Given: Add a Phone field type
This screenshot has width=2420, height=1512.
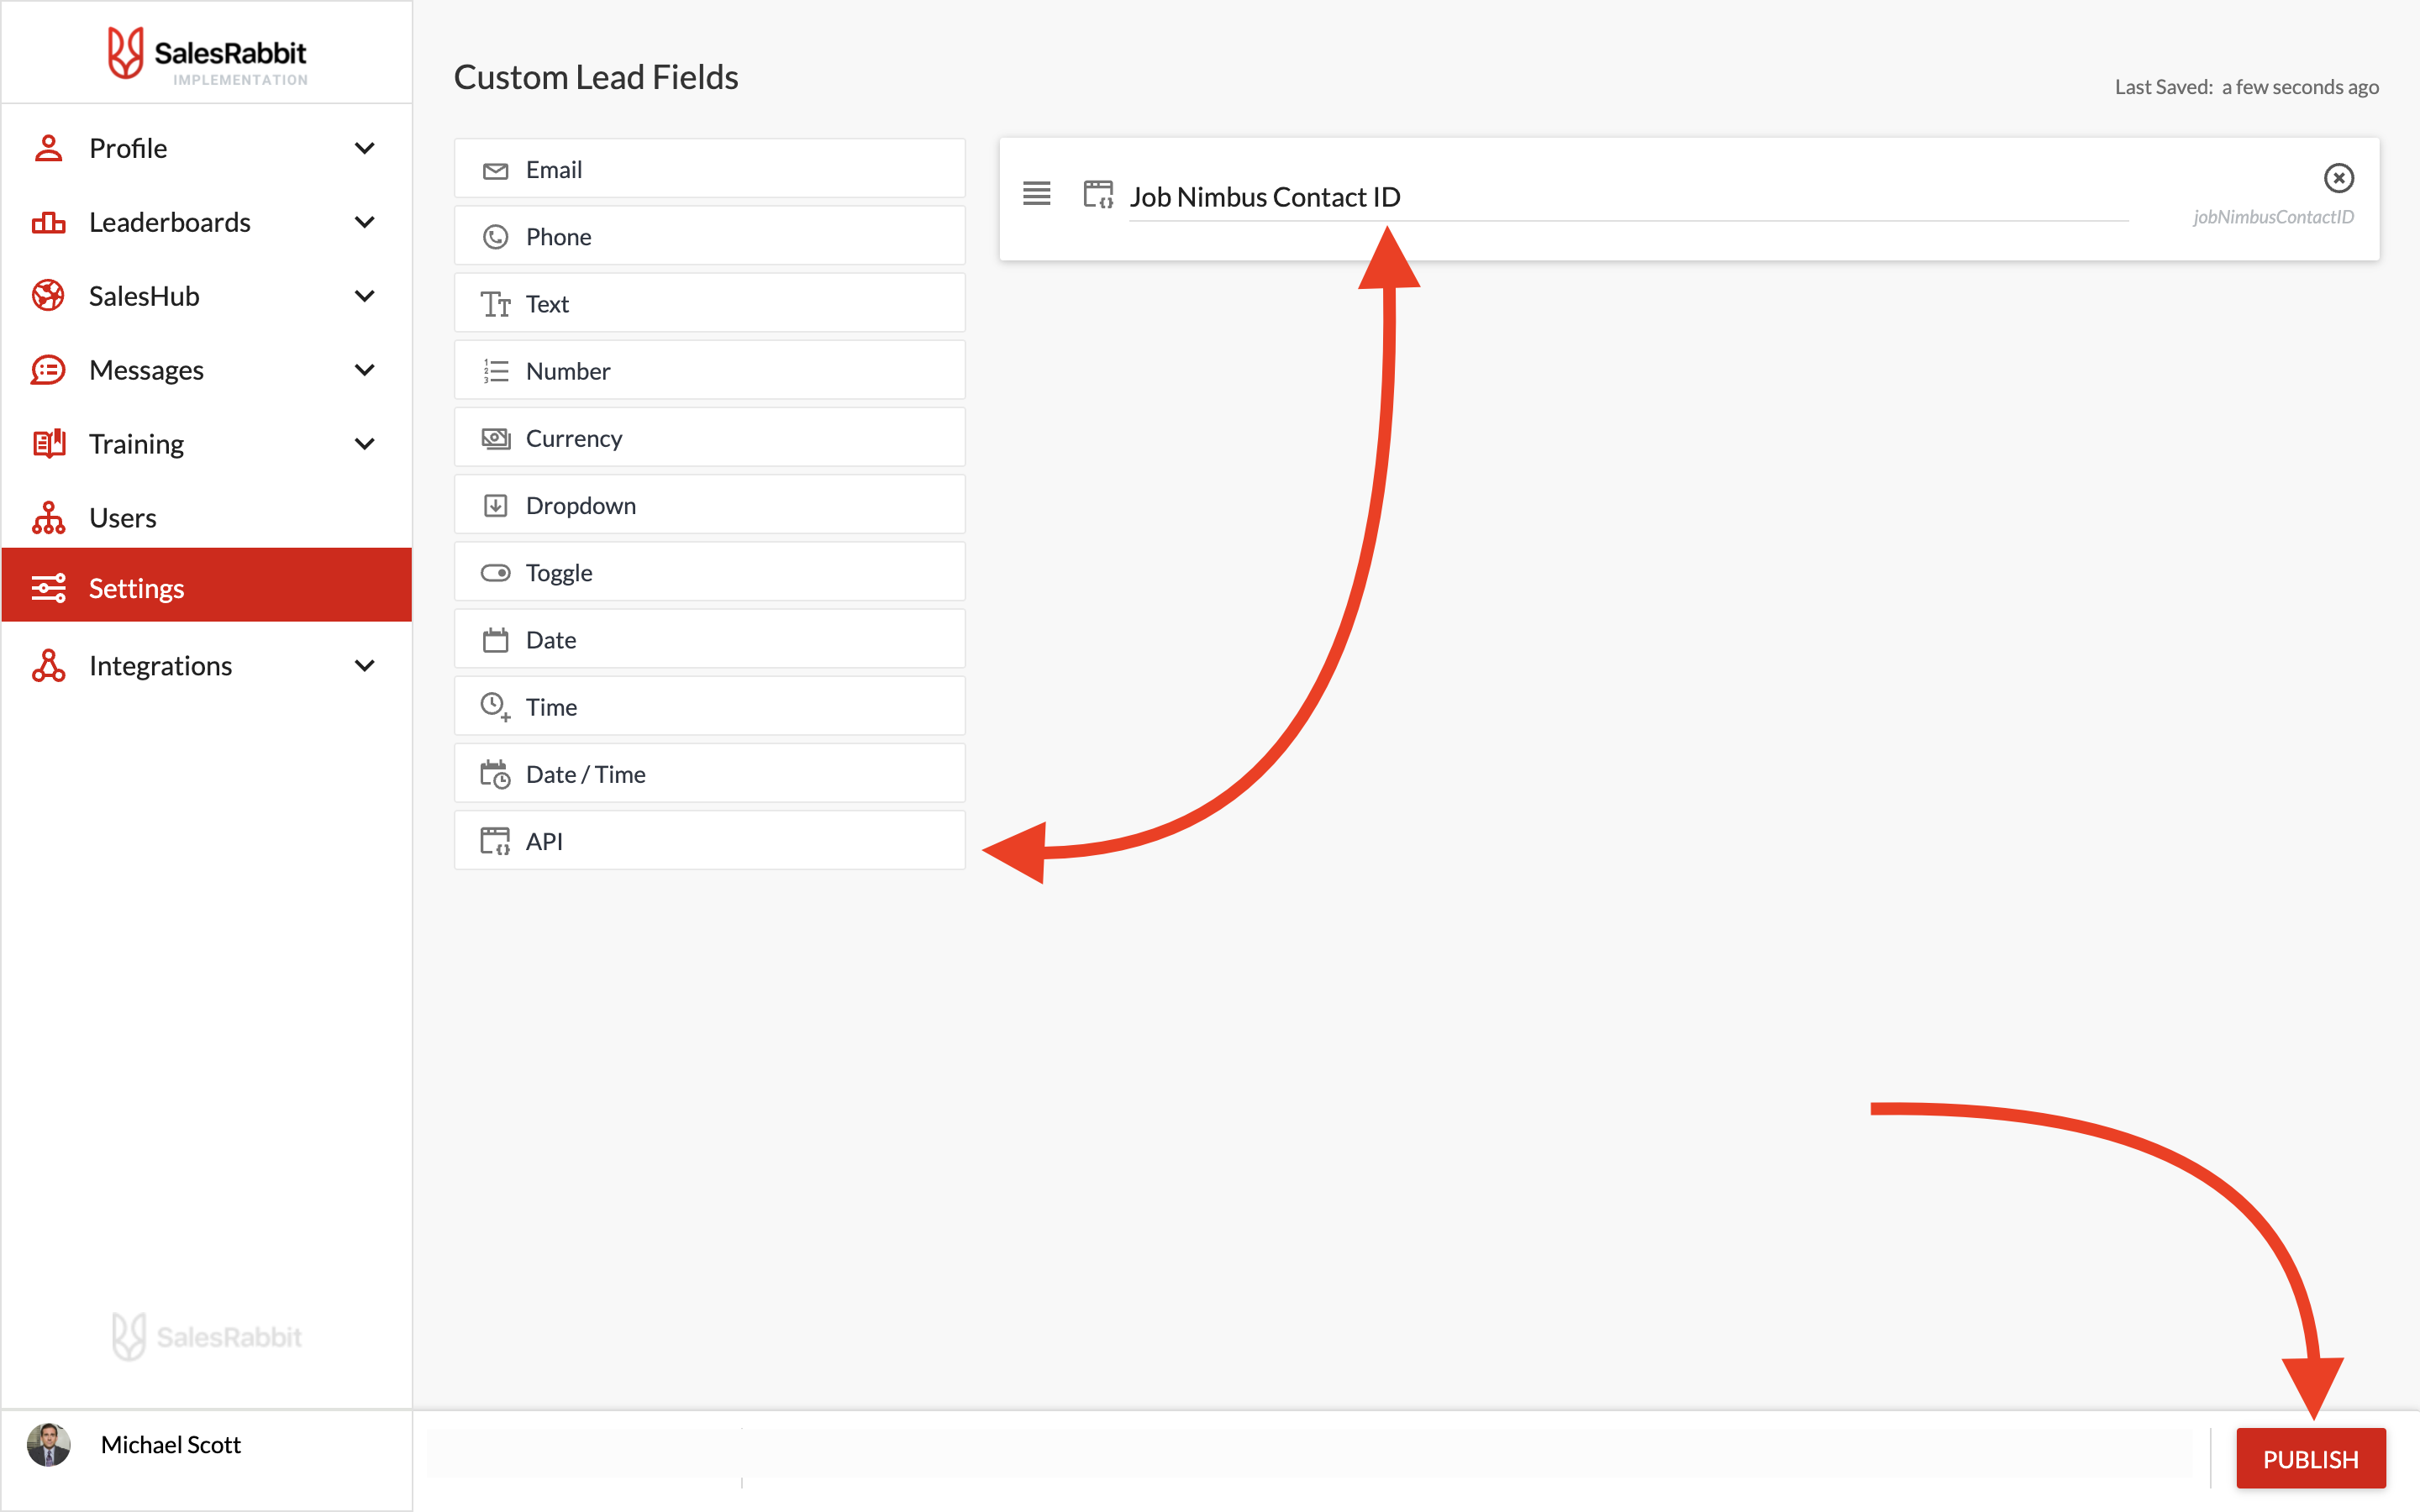Looking at the screenshot, I should [x=710, y=236].
